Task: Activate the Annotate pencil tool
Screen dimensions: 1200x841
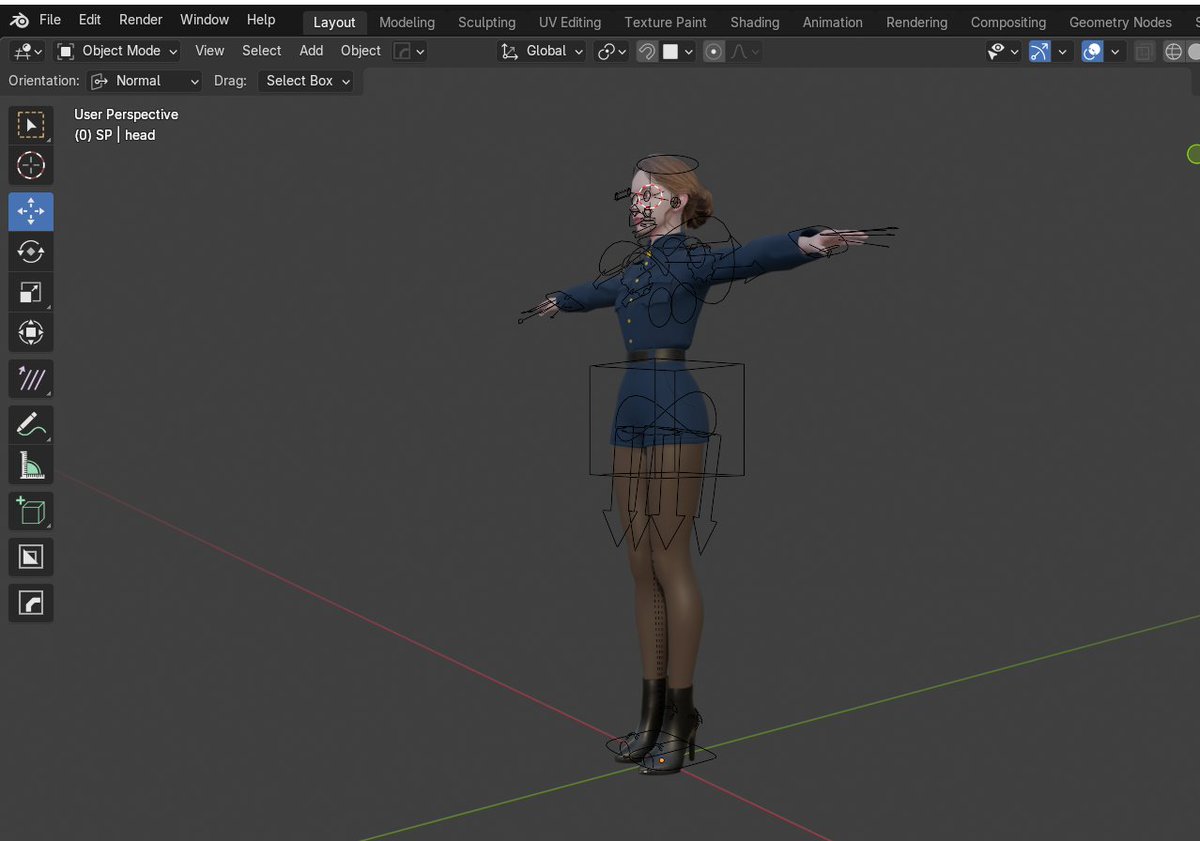Action: click(x=31, y=425)
